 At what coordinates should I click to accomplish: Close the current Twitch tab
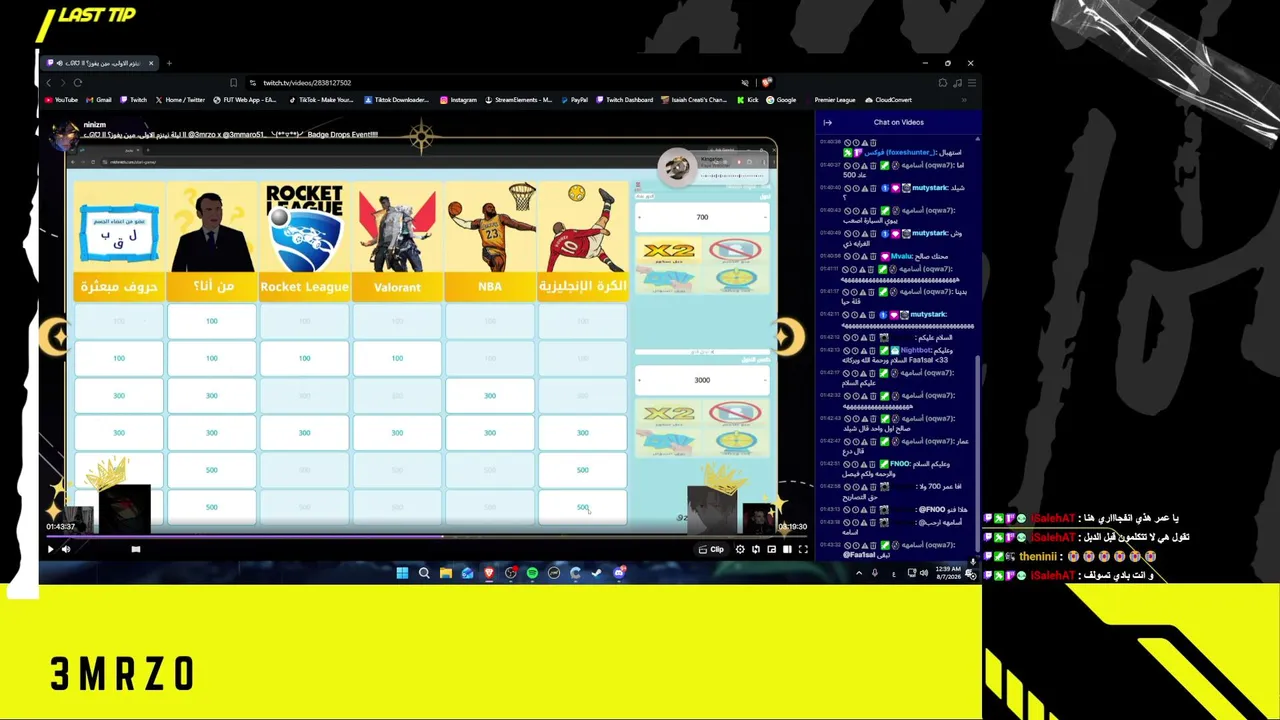[151, 63]
